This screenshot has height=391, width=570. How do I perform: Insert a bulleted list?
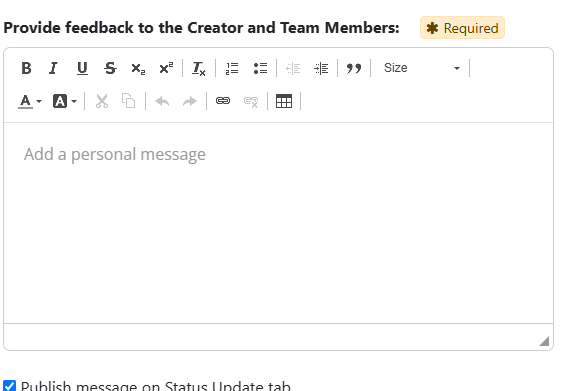pos(260,68)
